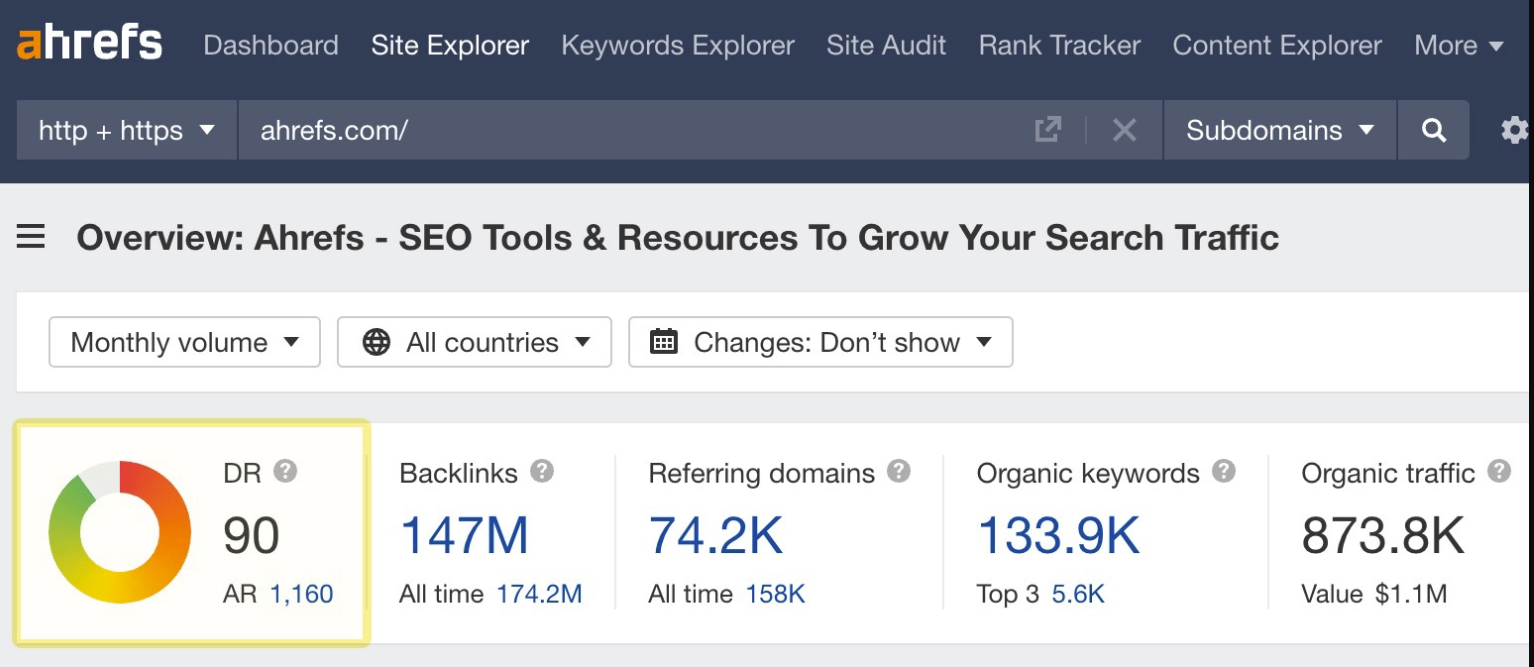Clear the URL field with X icon

tap(1124, 130)
